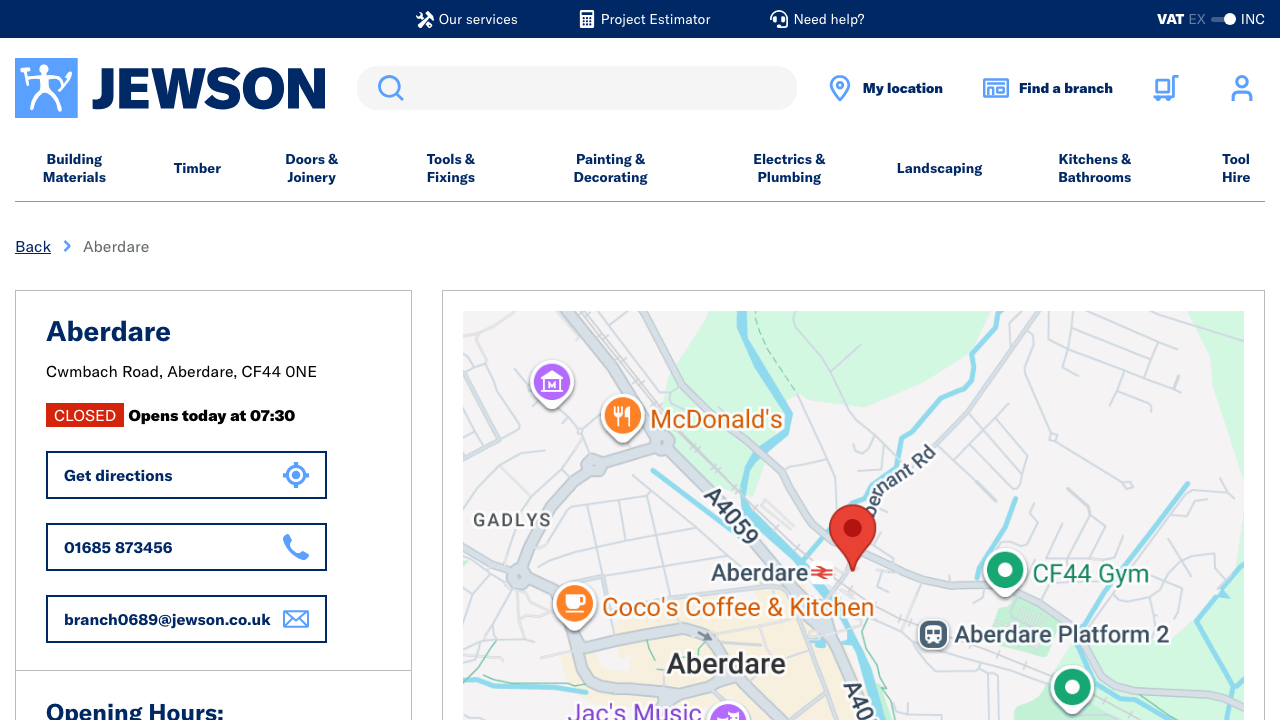This screenshot has height=720, width=1280.
Task: Select the CF44 Gym map marker
Action: coord(1005,571)
